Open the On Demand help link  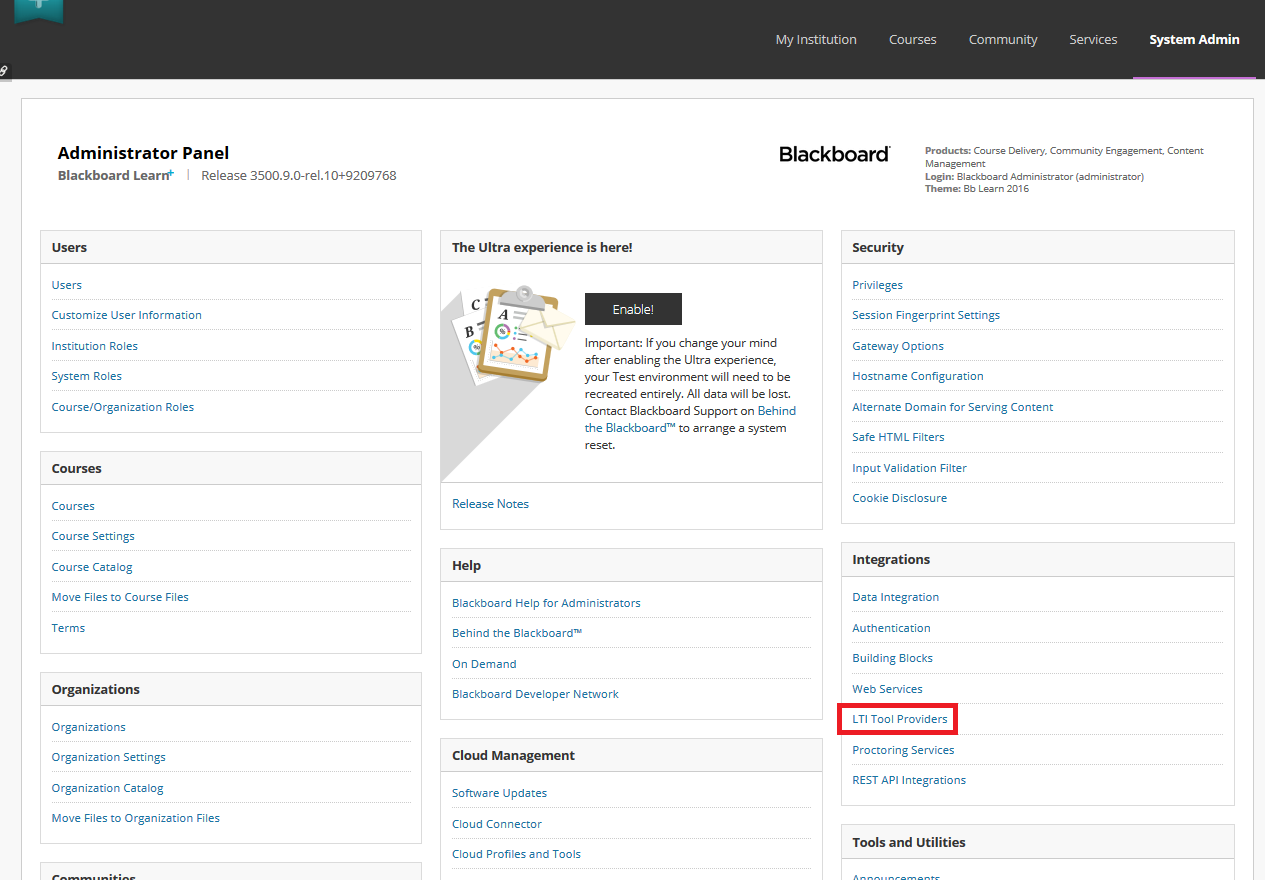coord(484,664)
